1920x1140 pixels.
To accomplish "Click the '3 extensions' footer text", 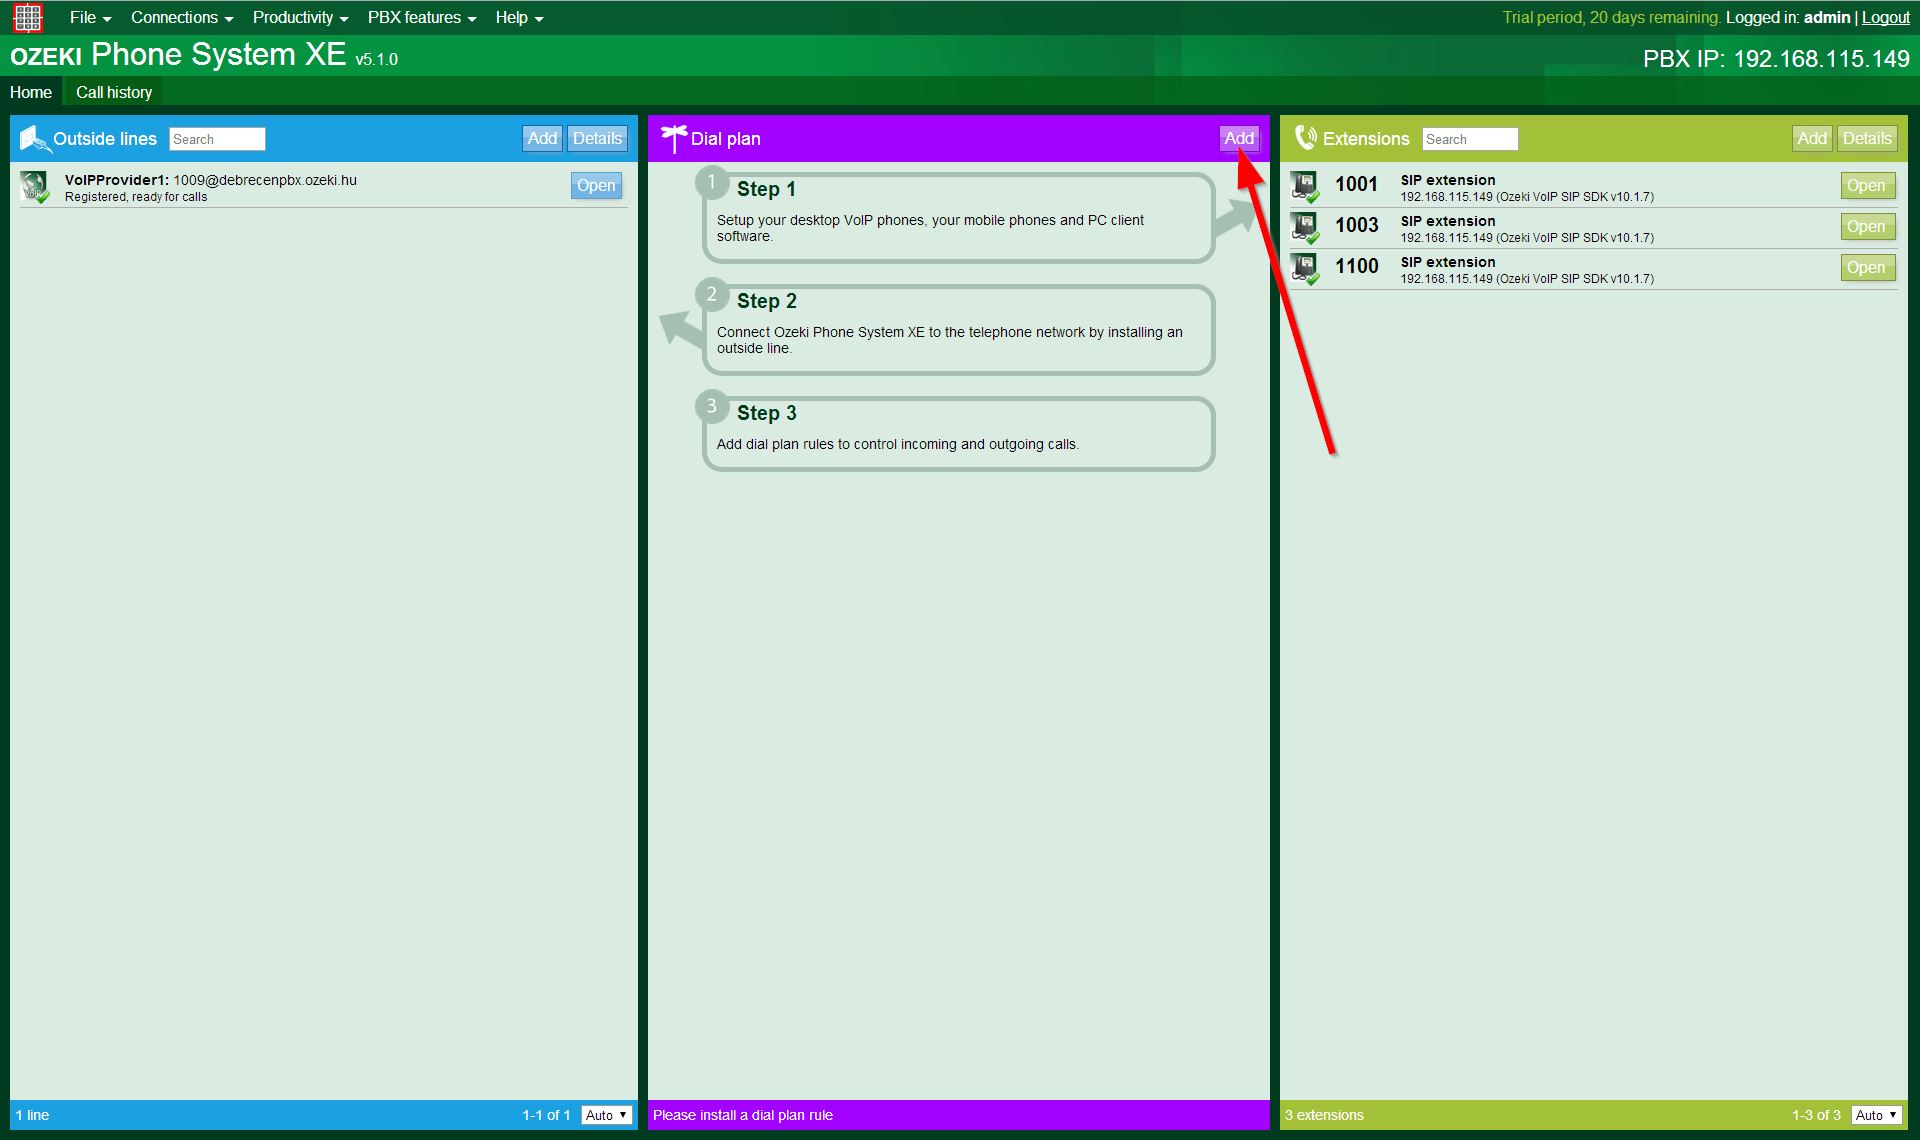I will (x=1324, y=1115).
